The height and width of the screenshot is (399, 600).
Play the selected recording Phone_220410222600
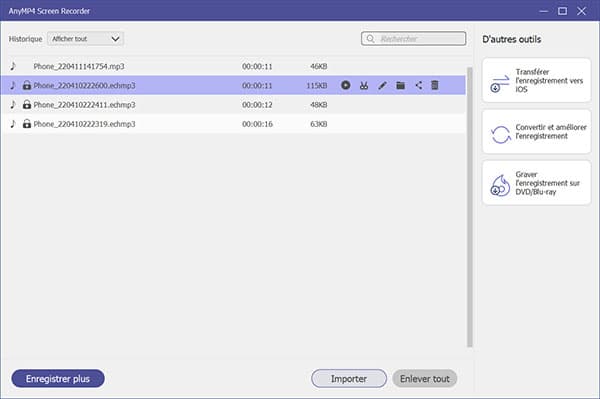pos(346,85)
